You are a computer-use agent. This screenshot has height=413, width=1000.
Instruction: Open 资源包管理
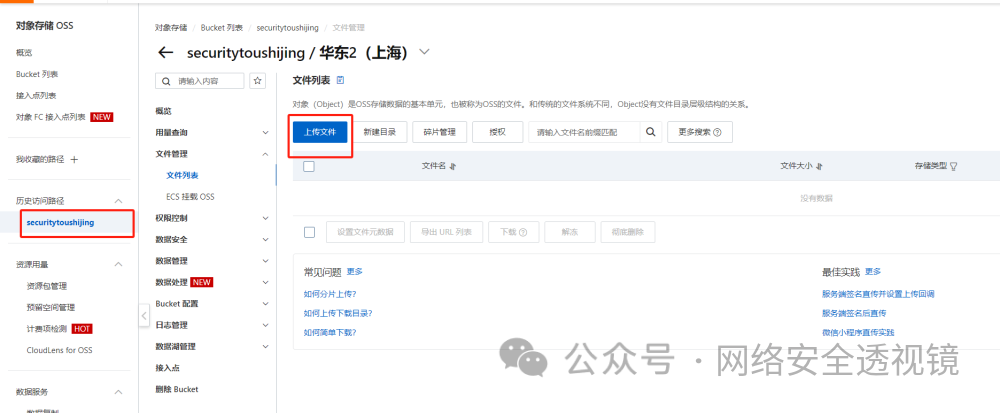coord(47,286)
